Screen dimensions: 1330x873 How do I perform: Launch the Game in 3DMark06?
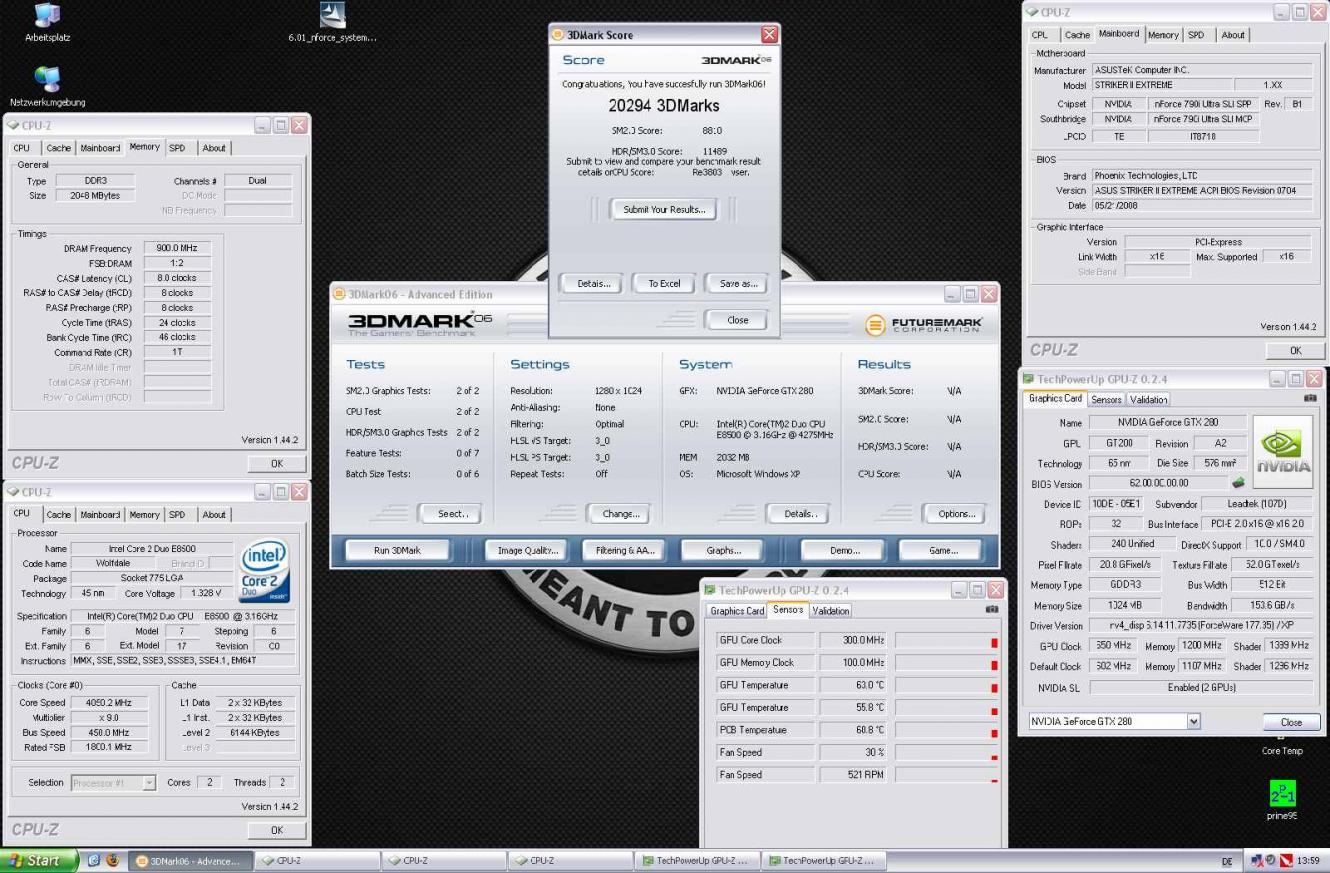(x=943, y=550)
